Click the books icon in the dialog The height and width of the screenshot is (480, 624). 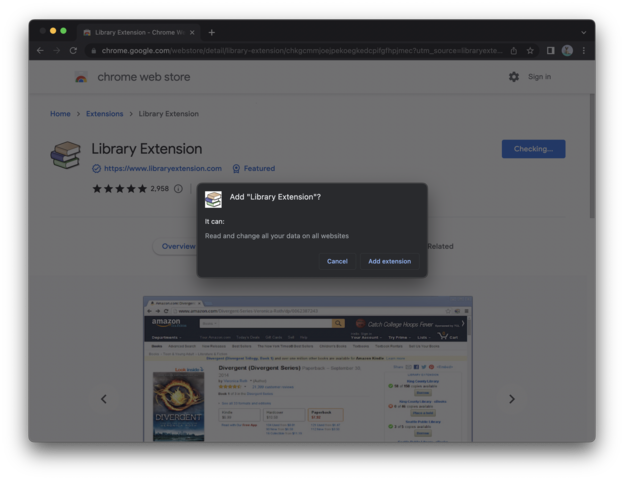tap(213, 199)
